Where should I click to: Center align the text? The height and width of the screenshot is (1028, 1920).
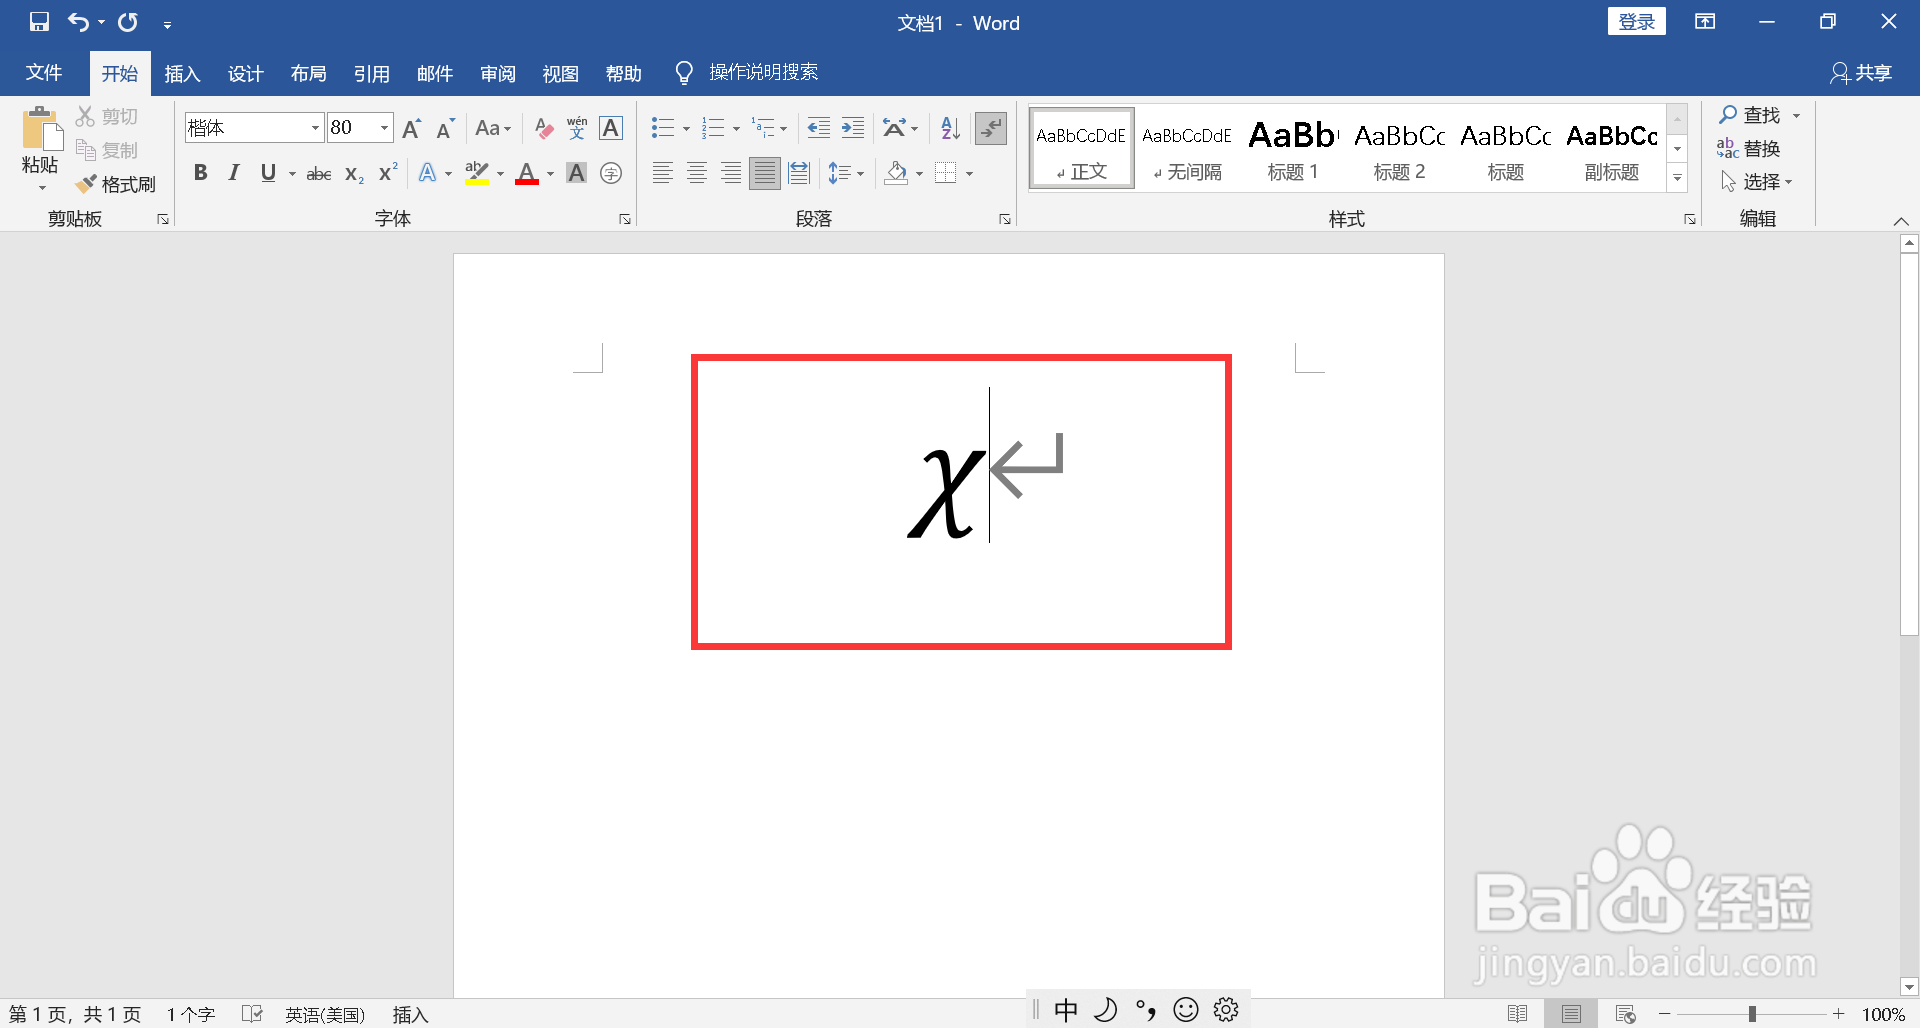pyautogui.click(x=697, y=173)
